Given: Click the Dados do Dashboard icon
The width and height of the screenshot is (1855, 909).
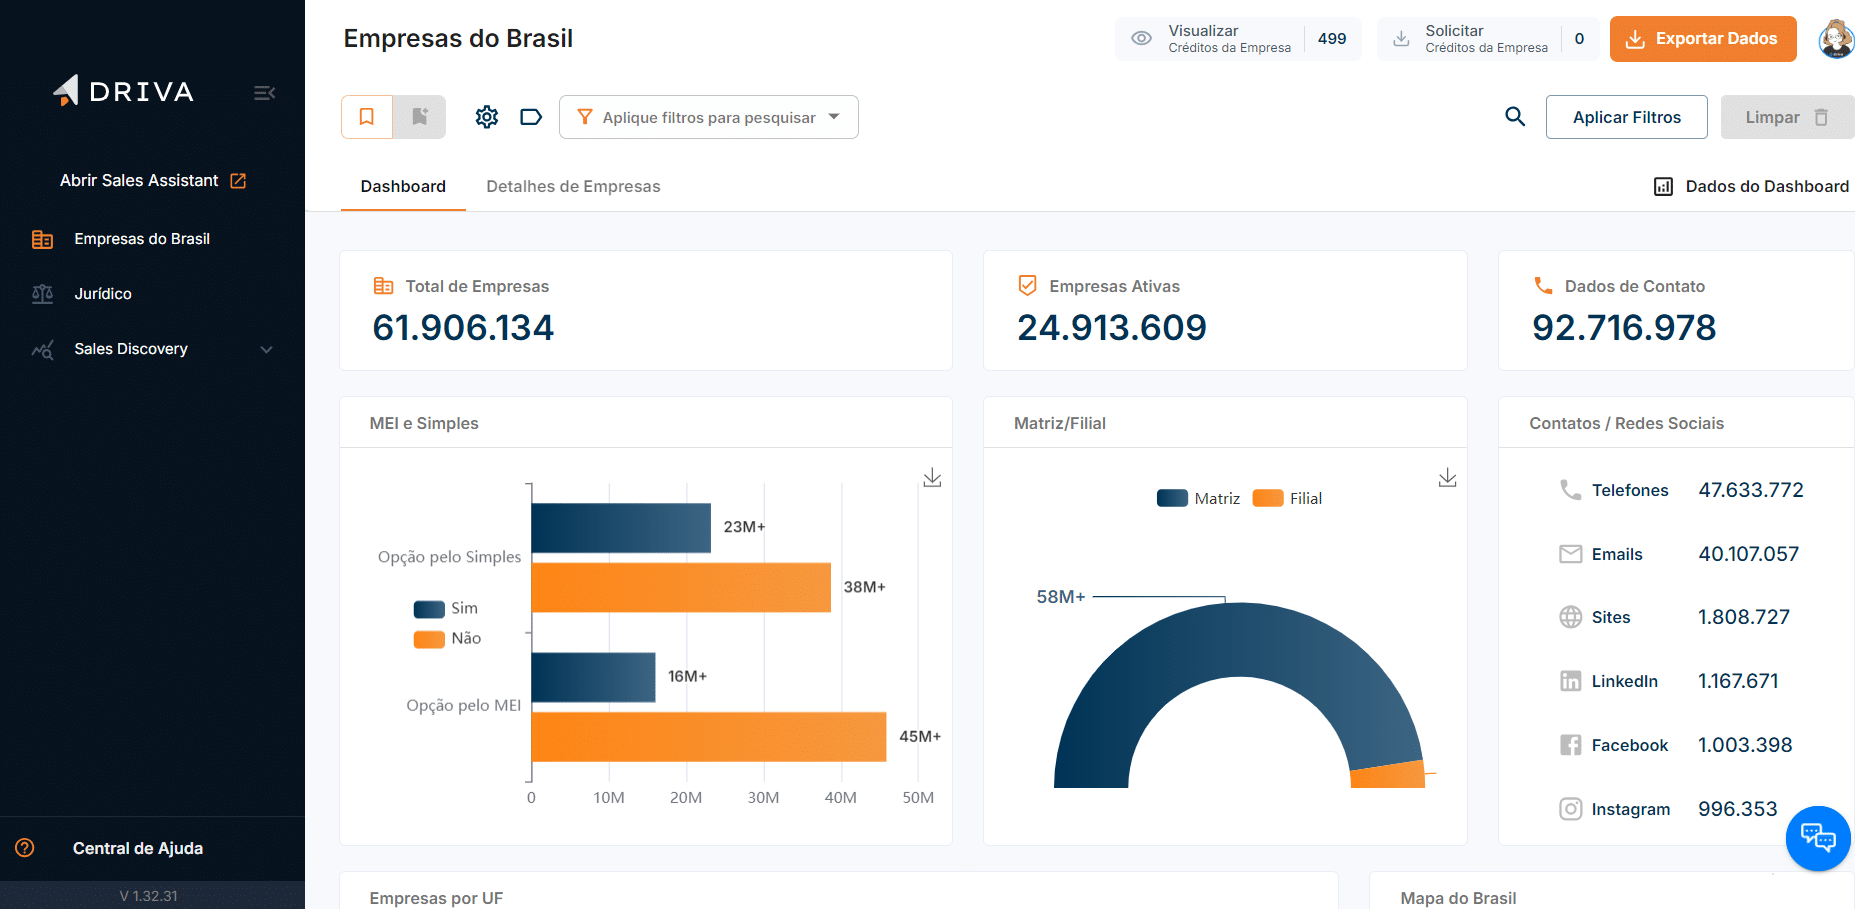Looking at the screenshot, I should pos(1663,187).
